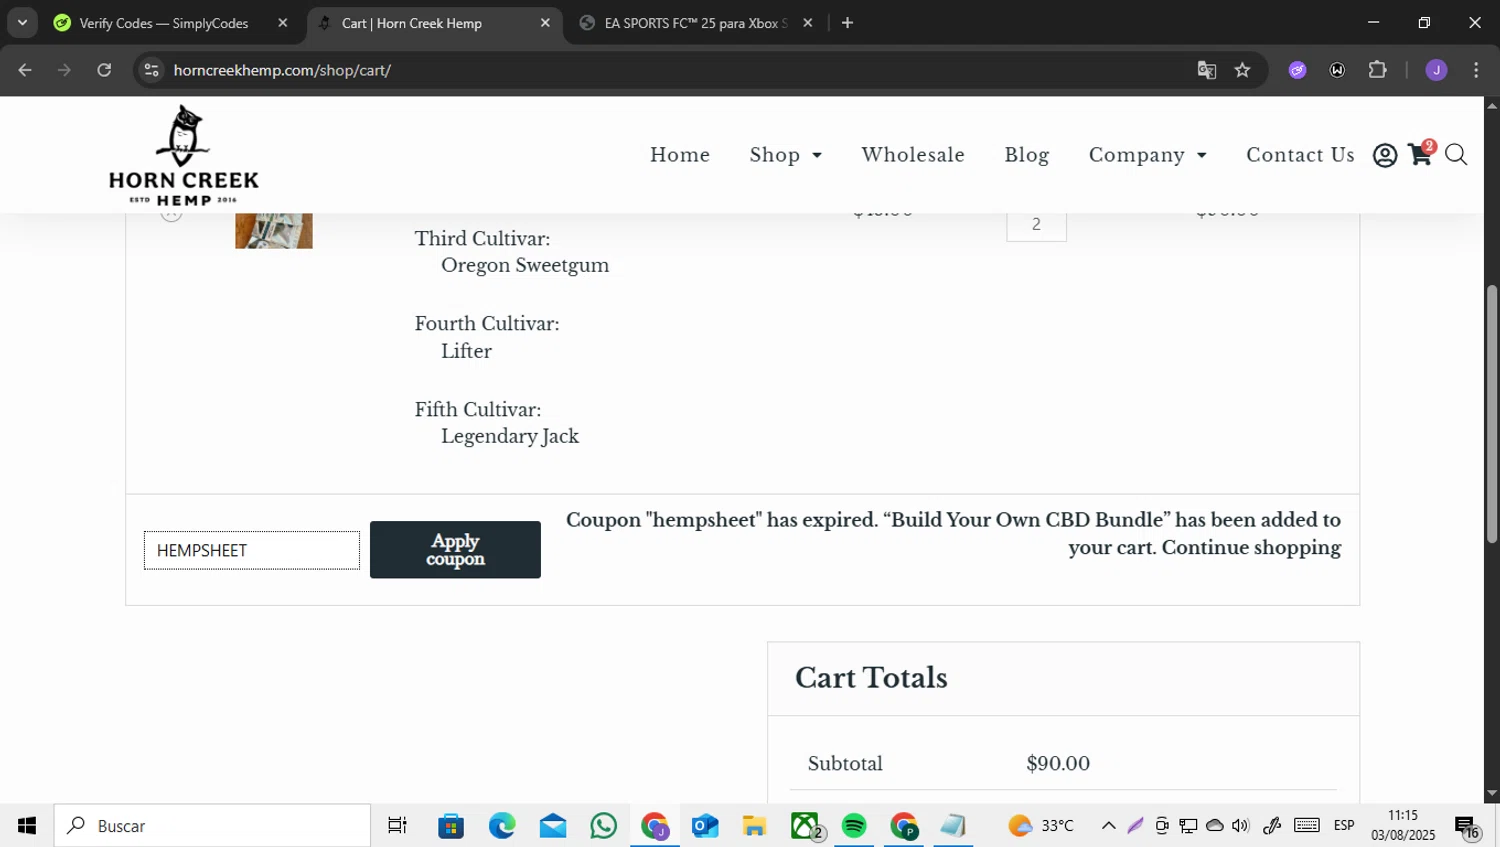The image size is (1500, 847).
Task: Click the ESP language indicator
Action: (x=1344, y=826)
